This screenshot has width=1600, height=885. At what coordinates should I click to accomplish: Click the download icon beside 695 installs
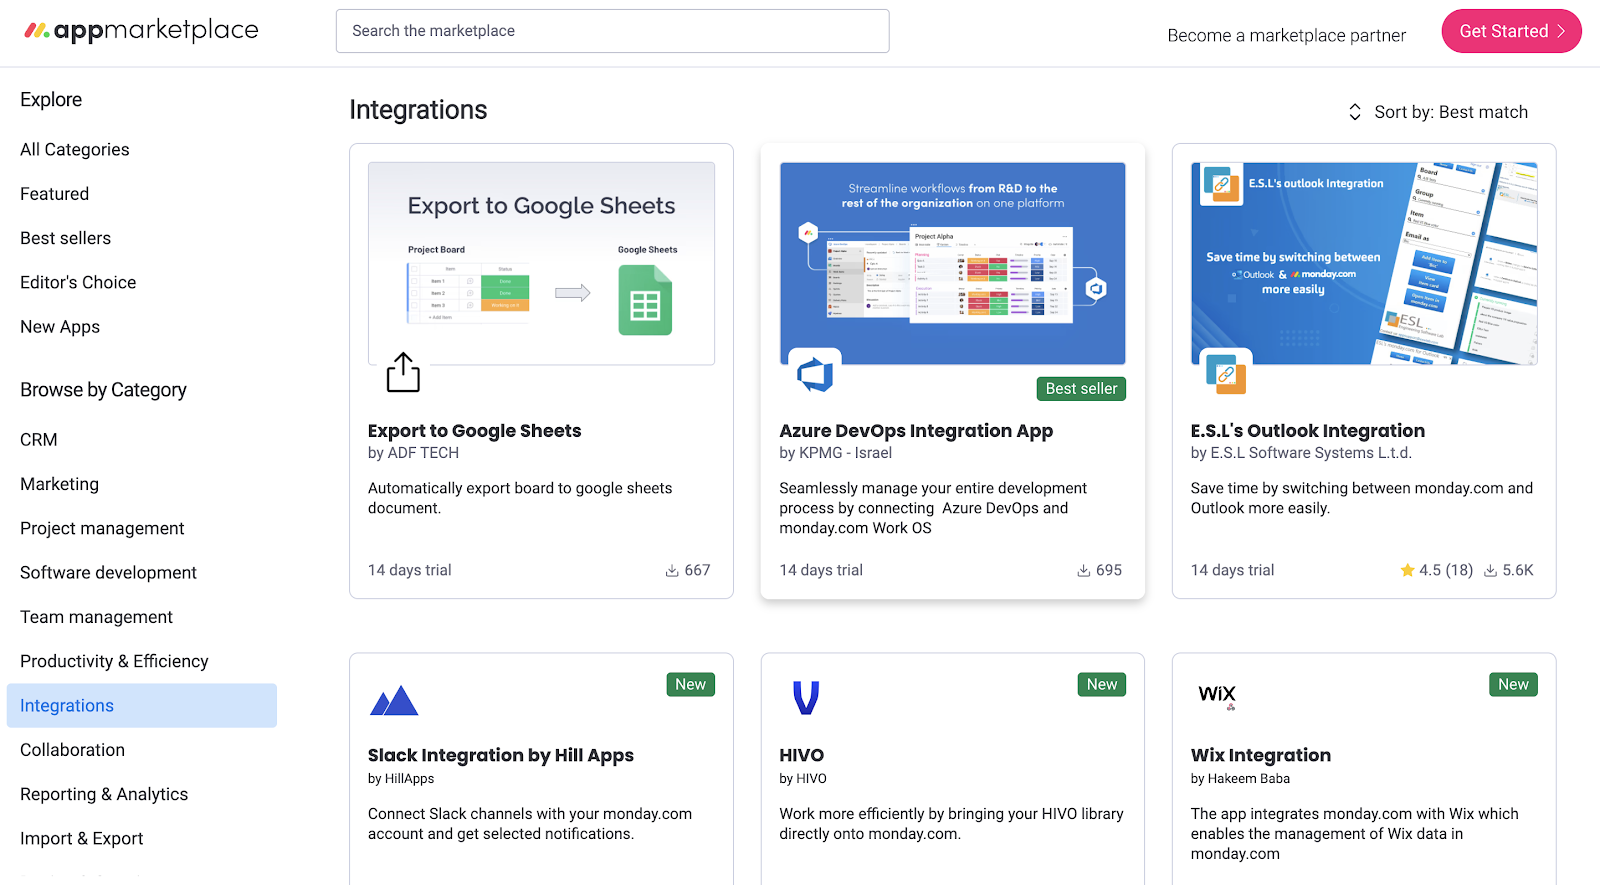[x=1083, y=571]
